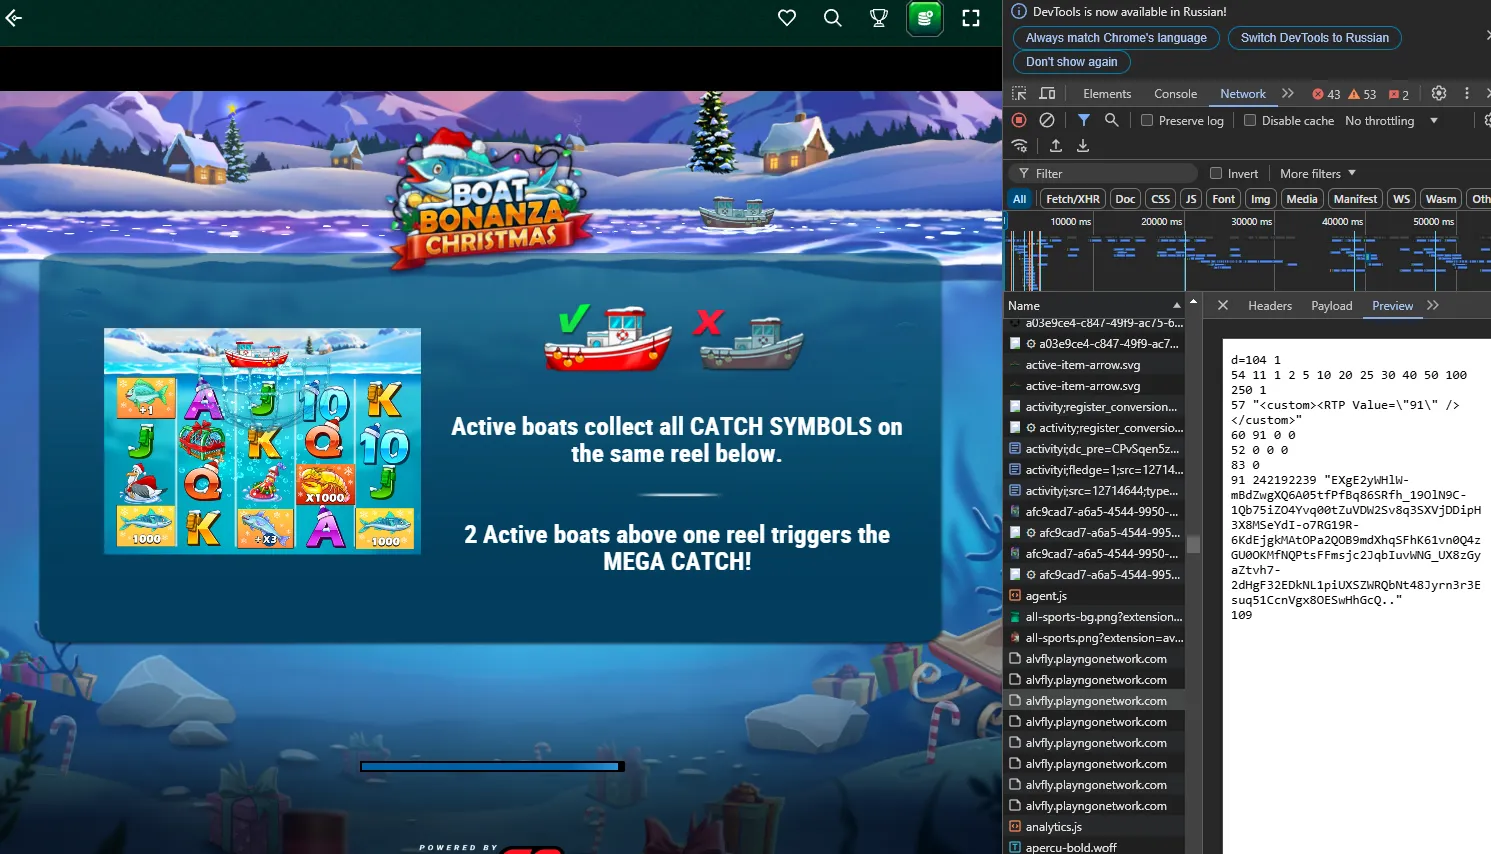
Task: Check the Invert filter checkbox
Action: pyautogui.click(x=1216, y=173)
